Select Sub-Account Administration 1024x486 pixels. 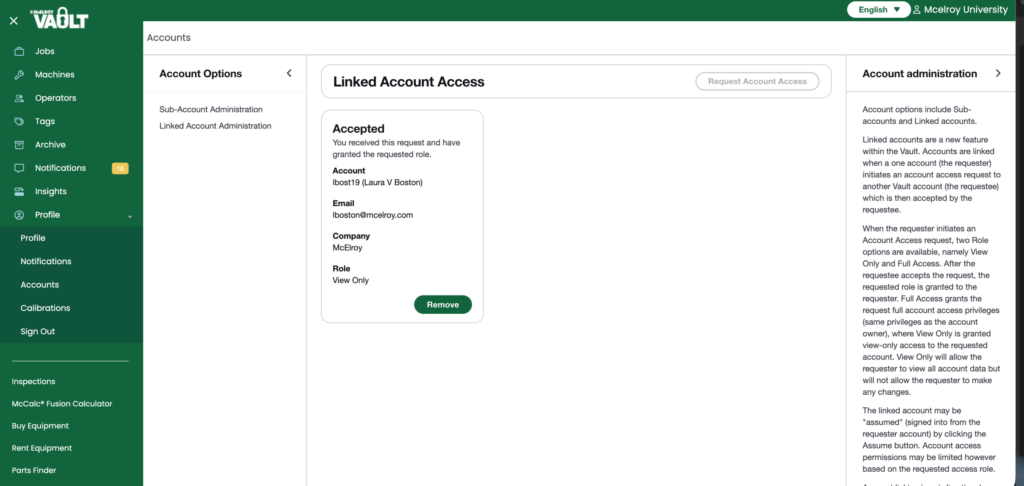click(x=211, y=109)
